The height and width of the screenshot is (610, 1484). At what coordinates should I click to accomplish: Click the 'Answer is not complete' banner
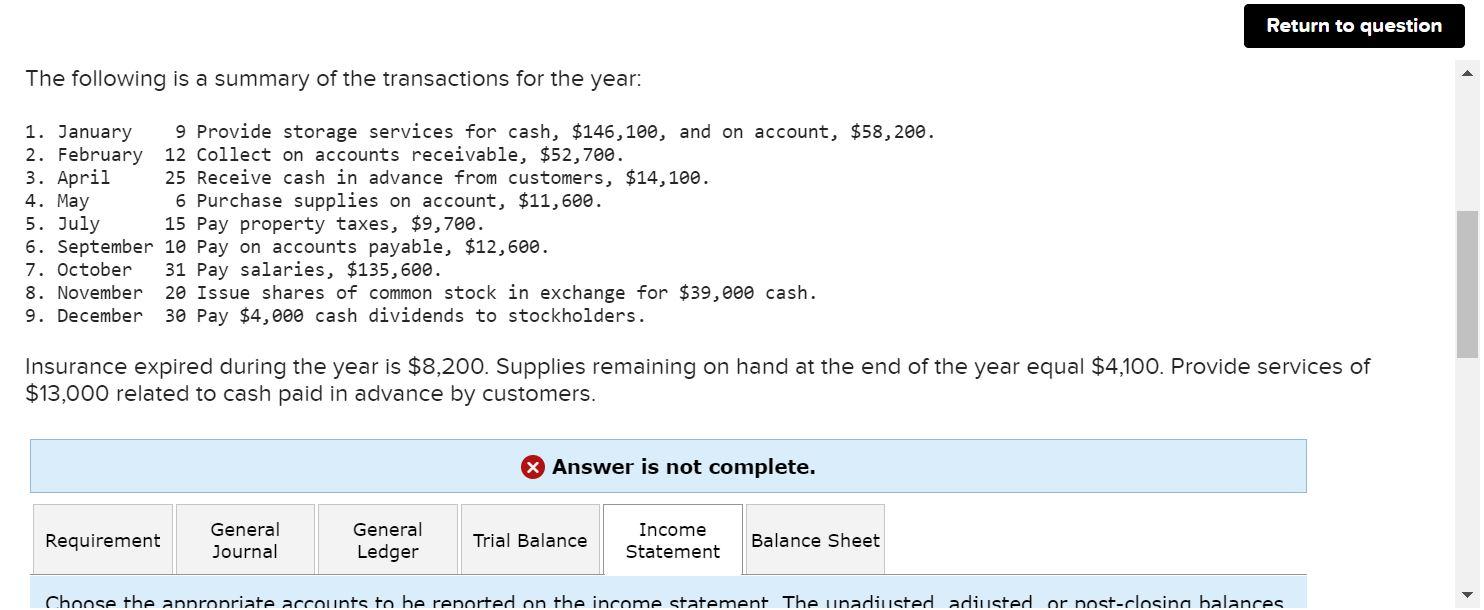[667, 466]
